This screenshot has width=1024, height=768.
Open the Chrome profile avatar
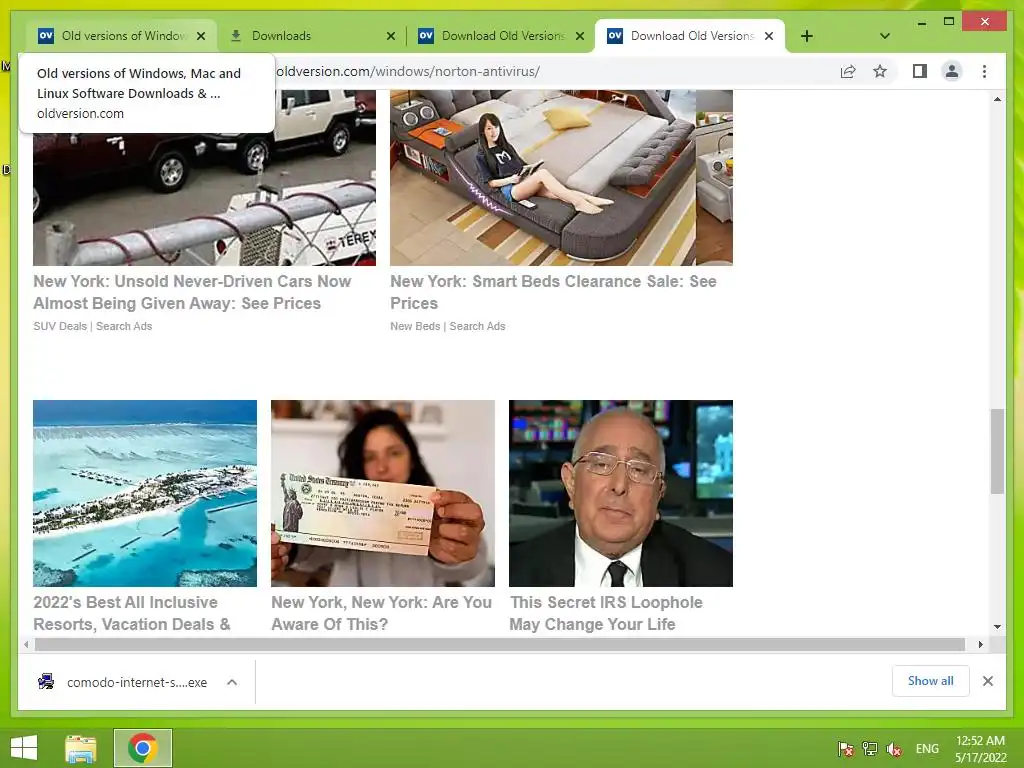point(952,71)
